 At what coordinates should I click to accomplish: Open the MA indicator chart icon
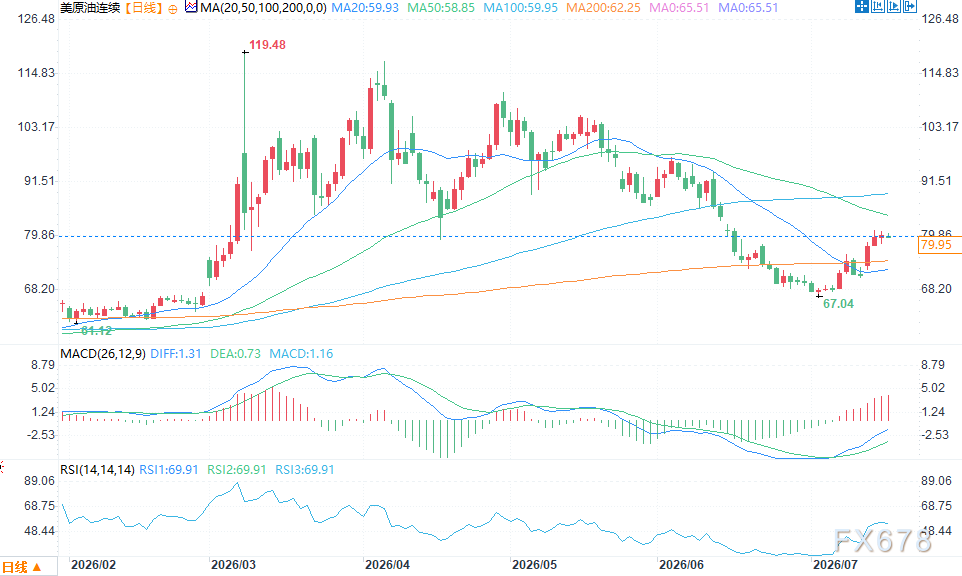coord(191,7)
